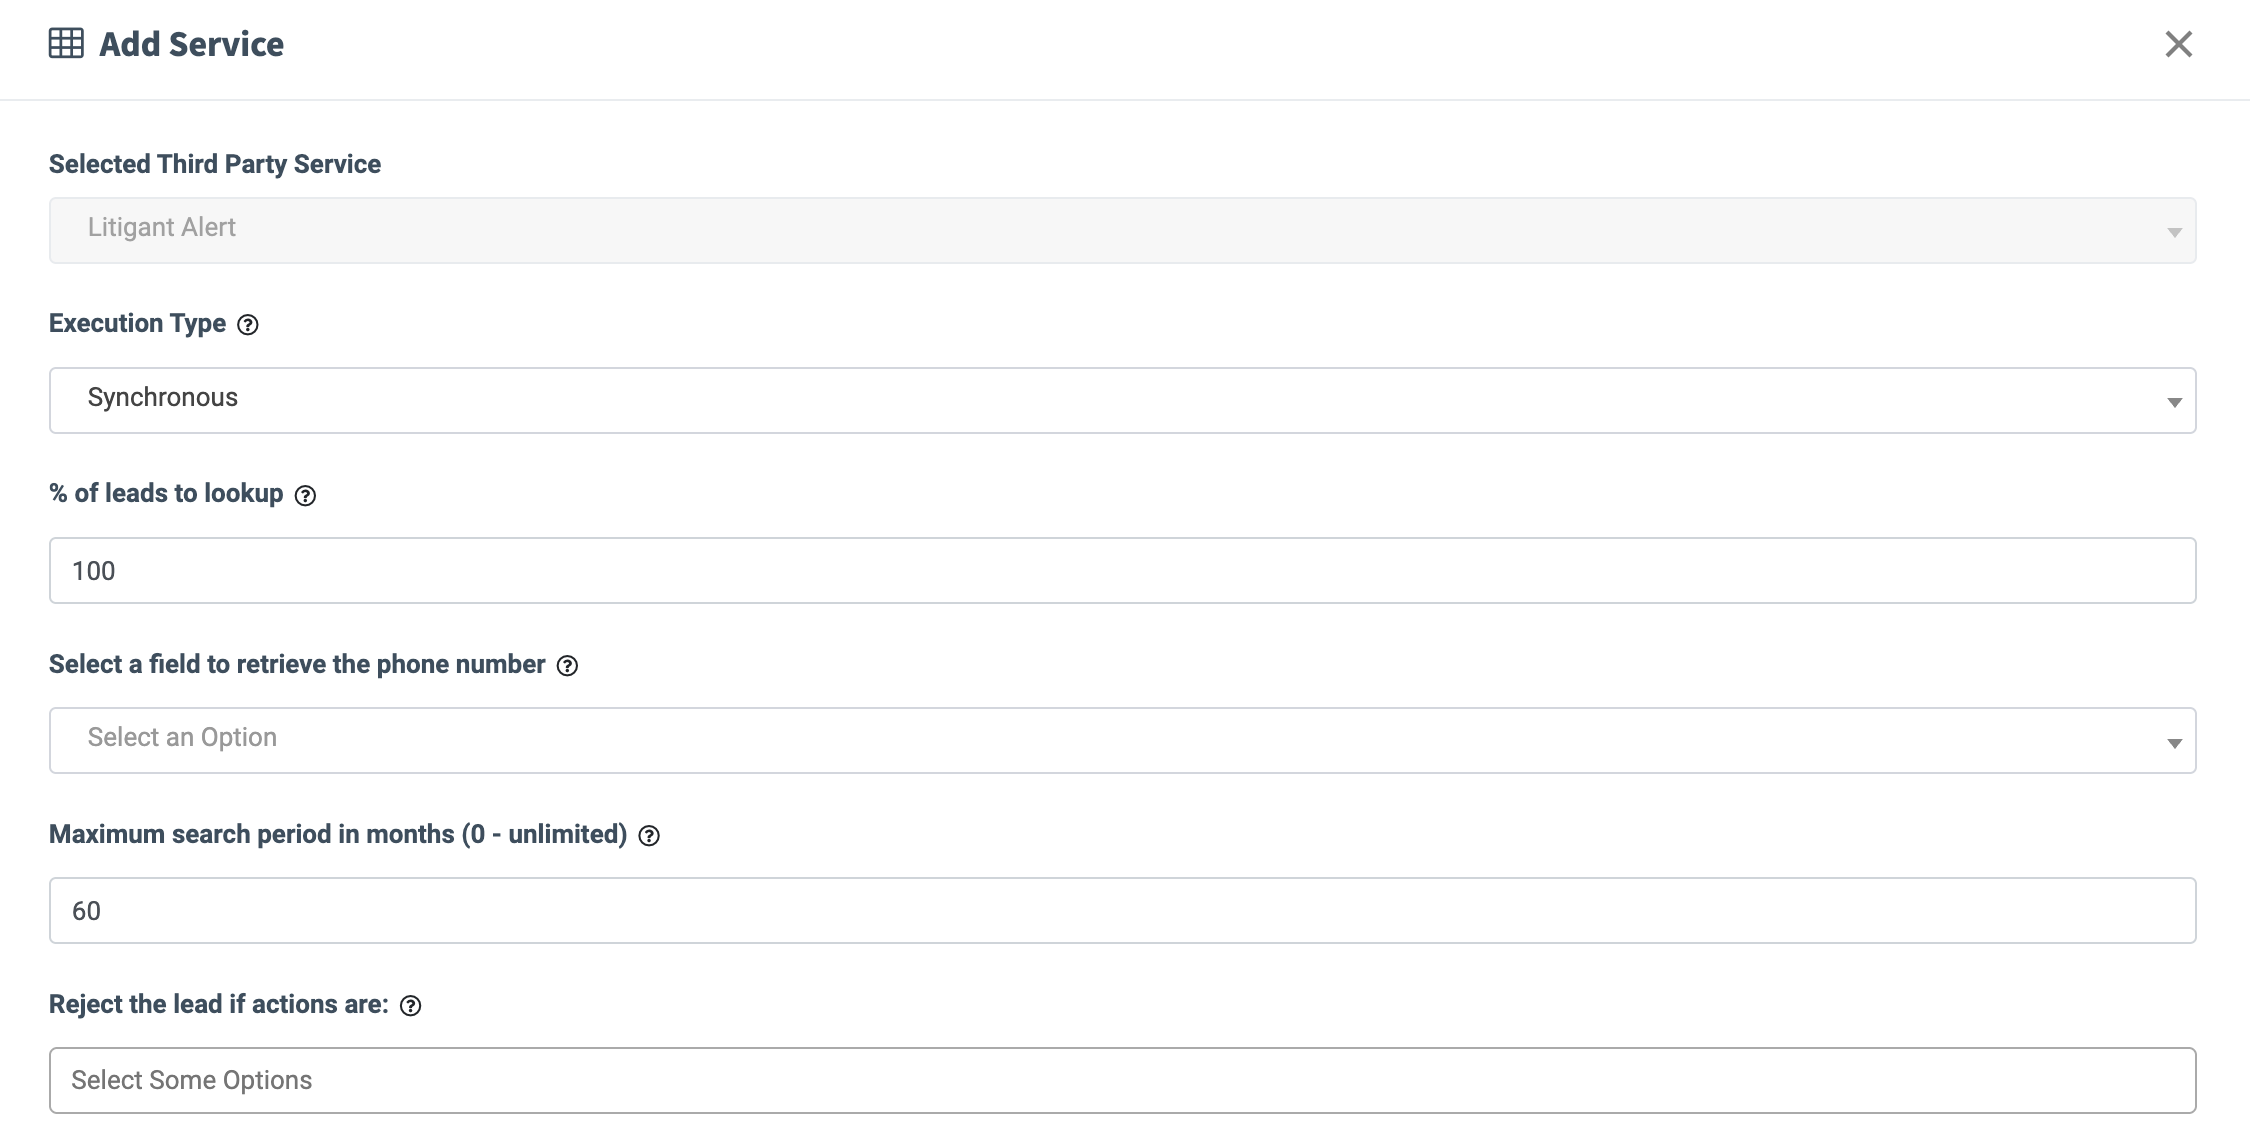The image size is (2250, 1130).
Task: Click the caret arrow of Select an Option
Action: click(x=2174, y=742)
